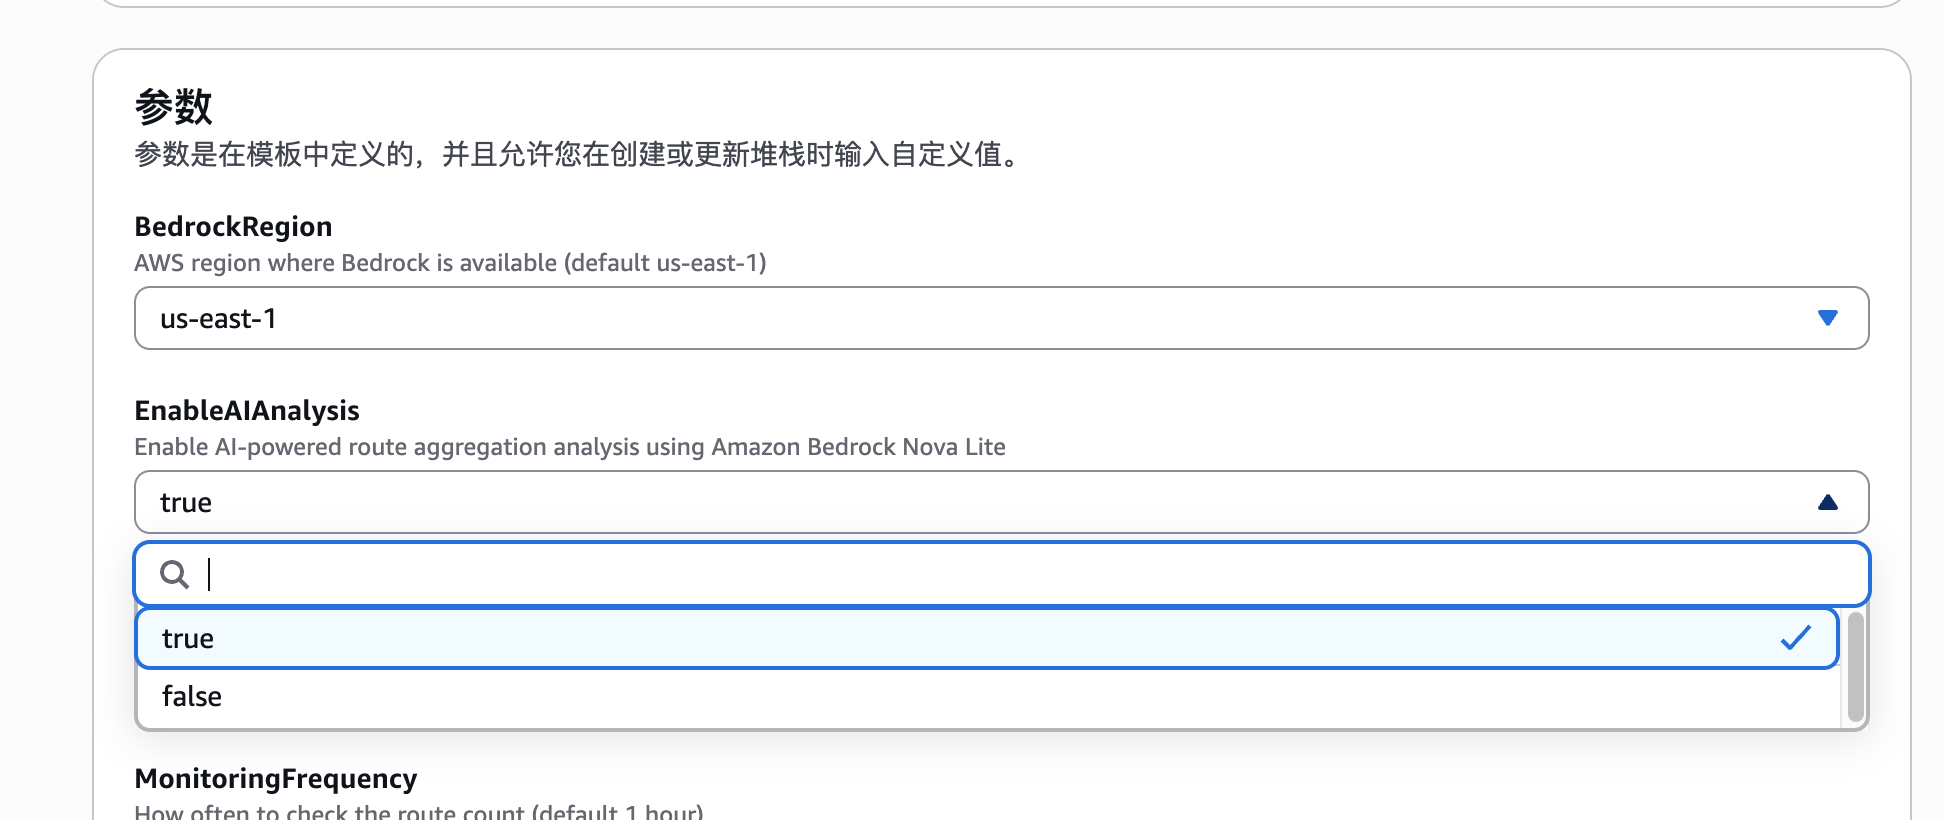Viewport: 1944px width, 820px height.
Task: Click the BedrockRegion parameter label
Action: 233,227
